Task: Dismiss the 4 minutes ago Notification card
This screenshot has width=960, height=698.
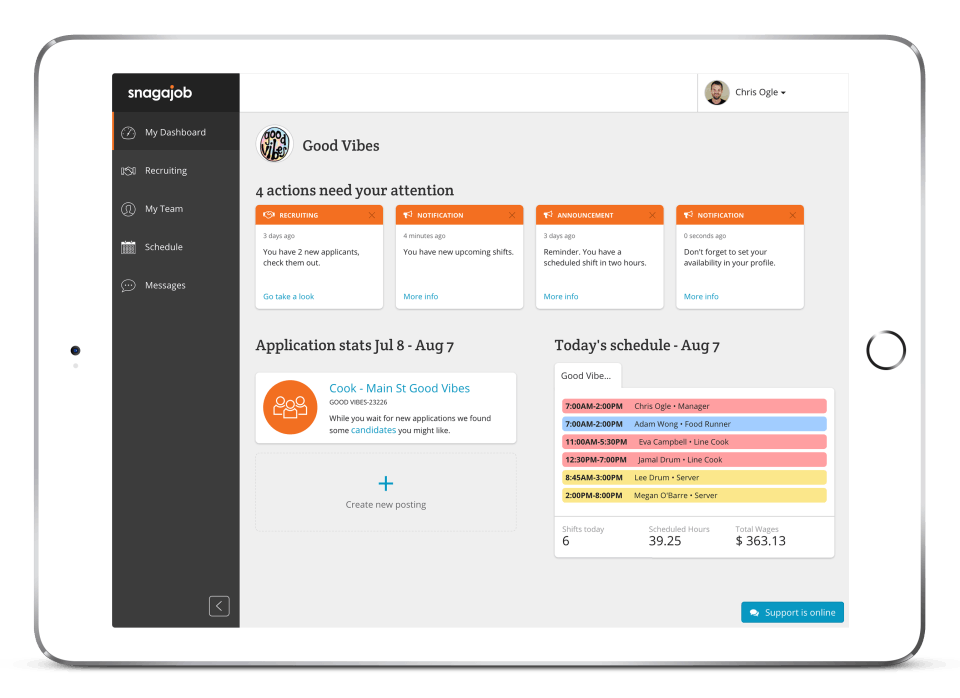Action: point(512,215)
